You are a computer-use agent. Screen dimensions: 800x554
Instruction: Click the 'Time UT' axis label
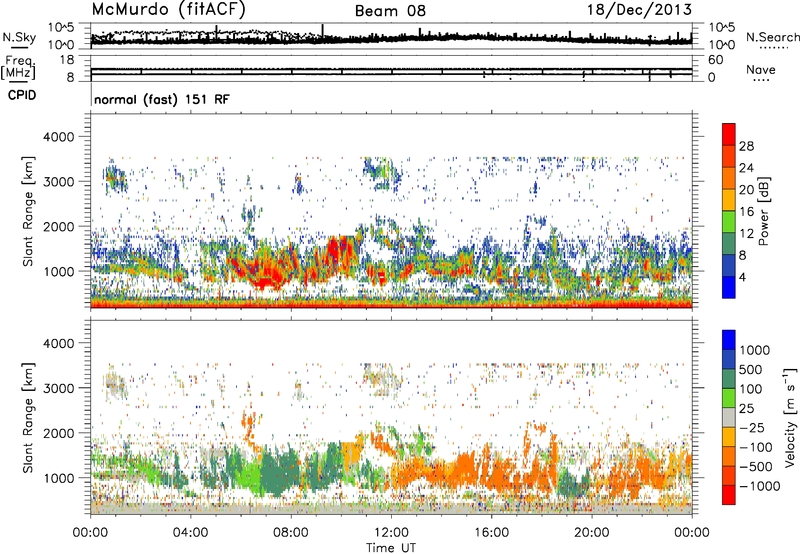391,548
